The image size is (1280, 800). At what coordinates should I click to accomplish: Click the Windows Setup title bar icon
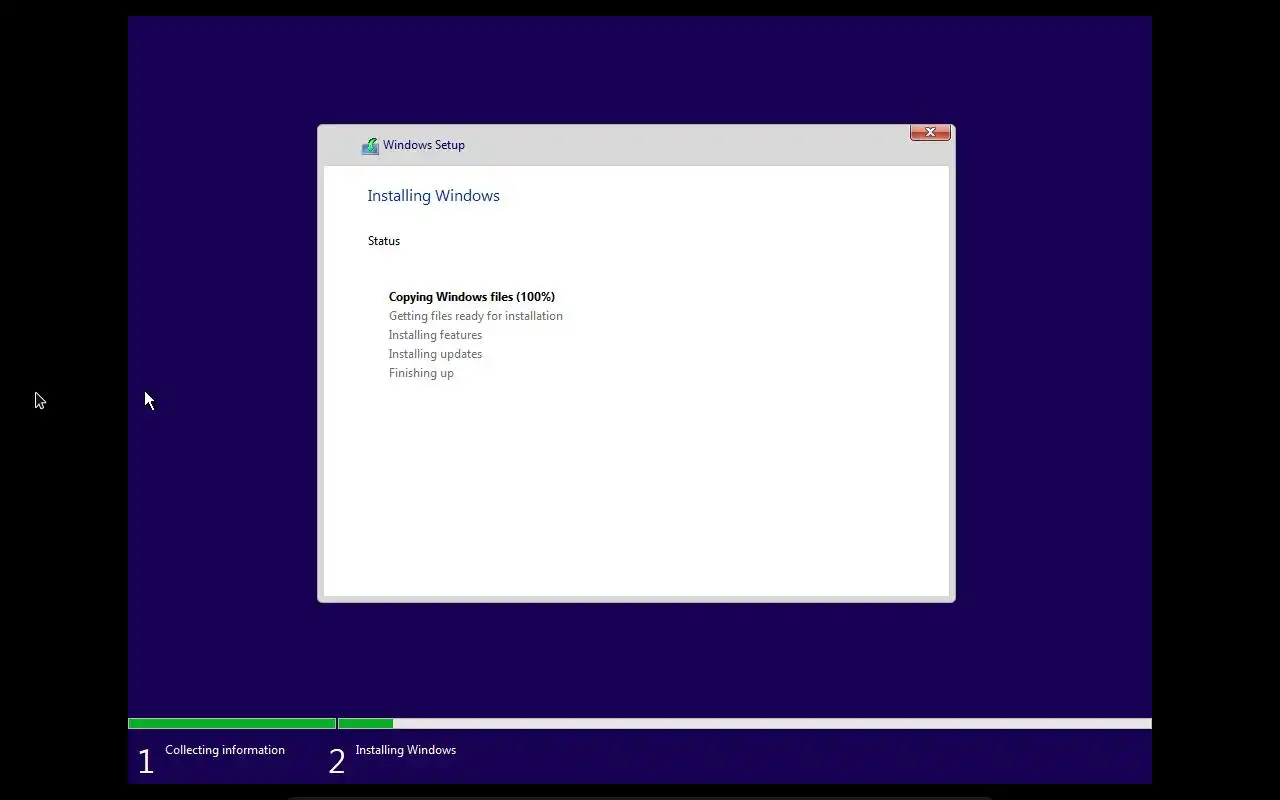pyautogui.click(x=370, y=146)
